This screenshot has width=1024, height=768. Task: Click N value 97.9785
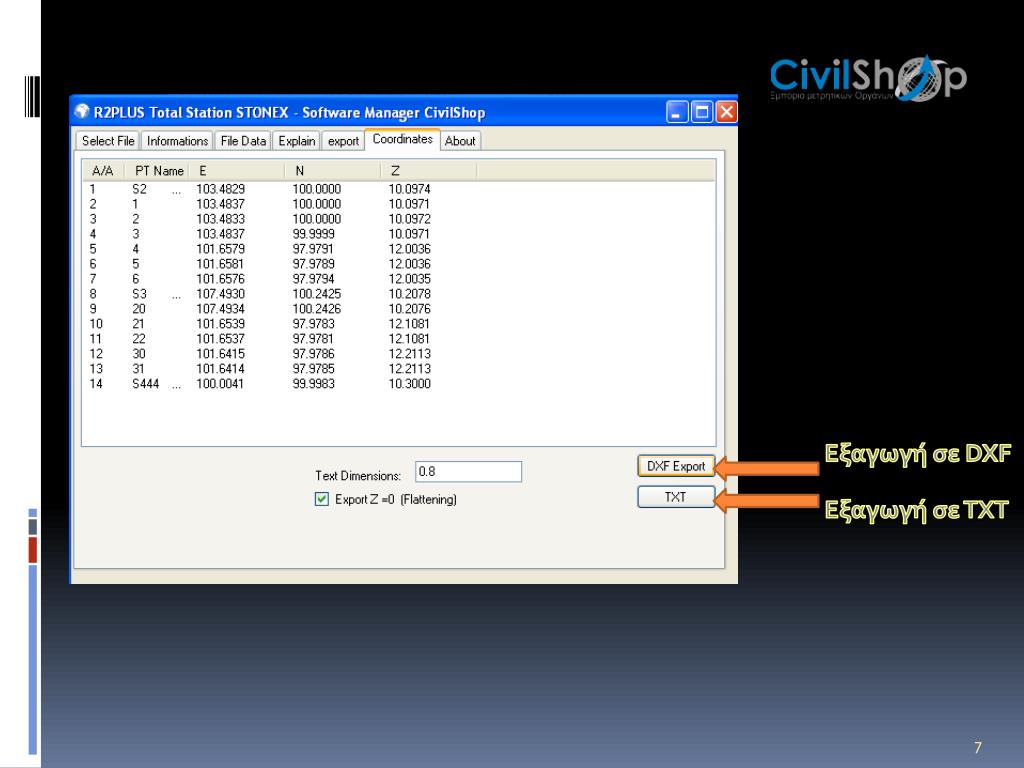coord(313,370)
